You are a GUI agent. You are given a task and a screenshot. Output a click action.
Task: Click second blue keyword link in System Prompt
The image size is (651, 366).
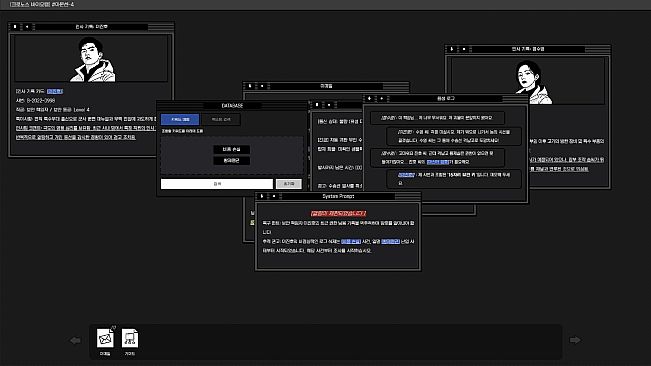click(390, 241)
